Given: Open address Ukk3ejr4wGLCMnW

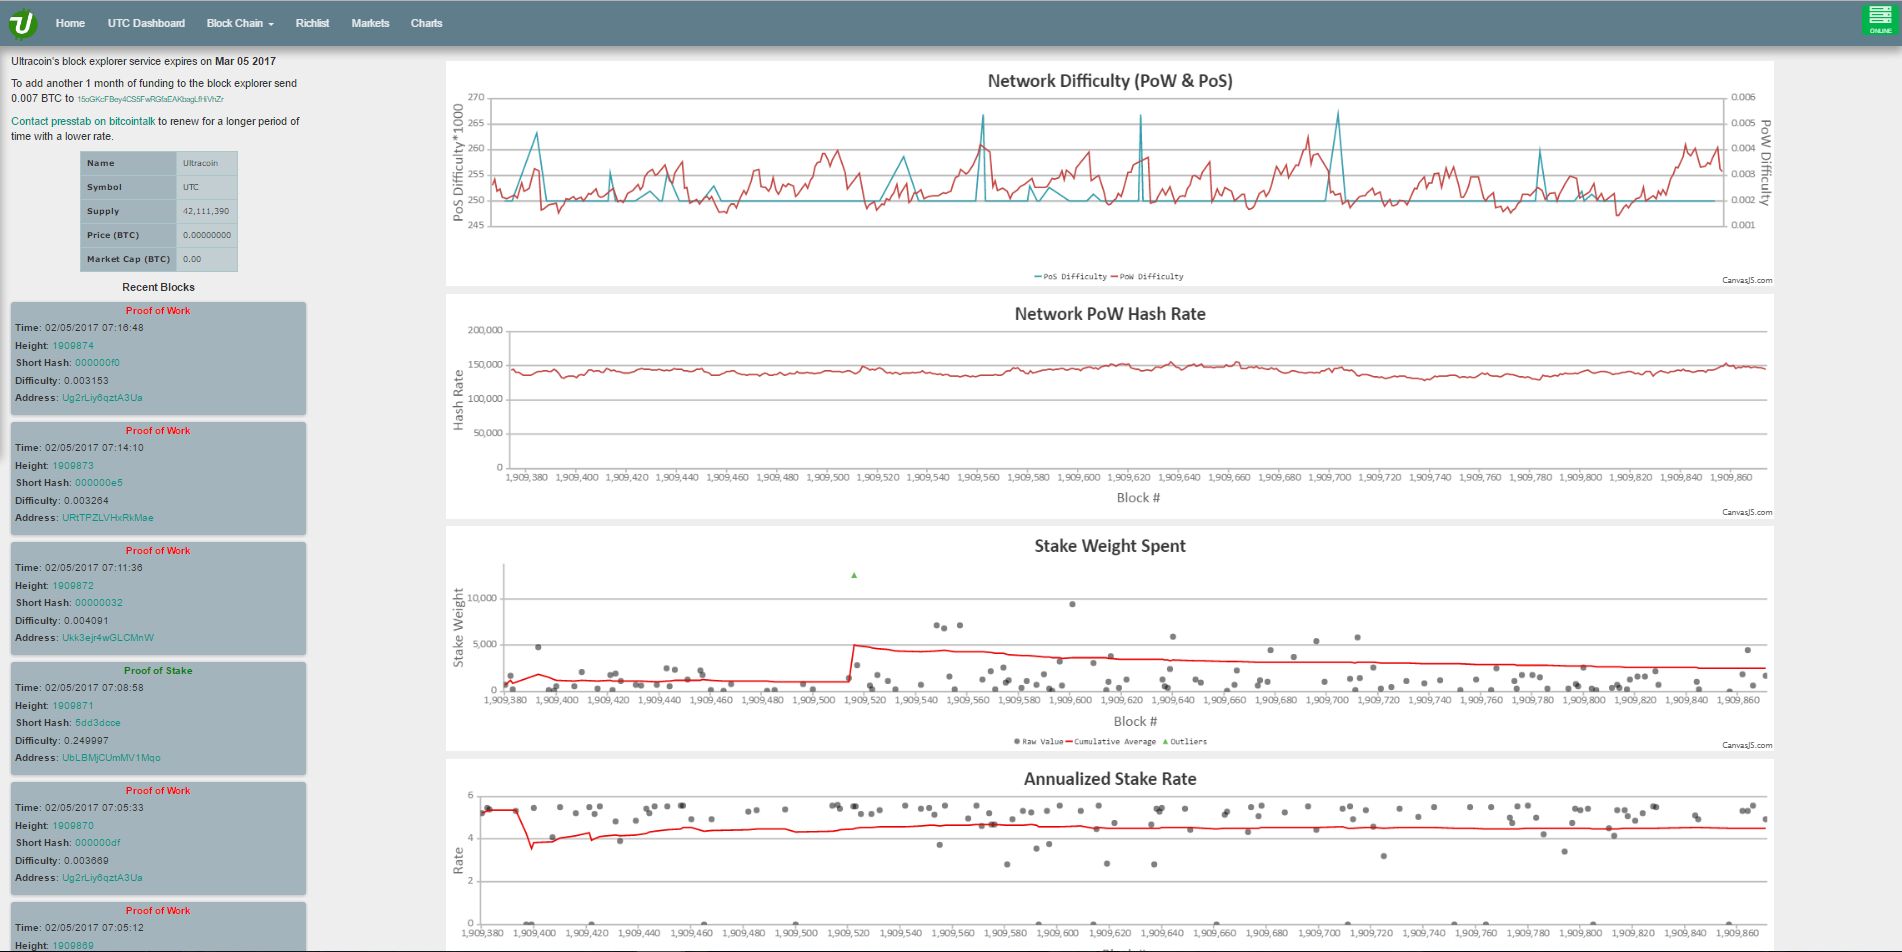Looking at the screenshot, I should coord(108,638).
